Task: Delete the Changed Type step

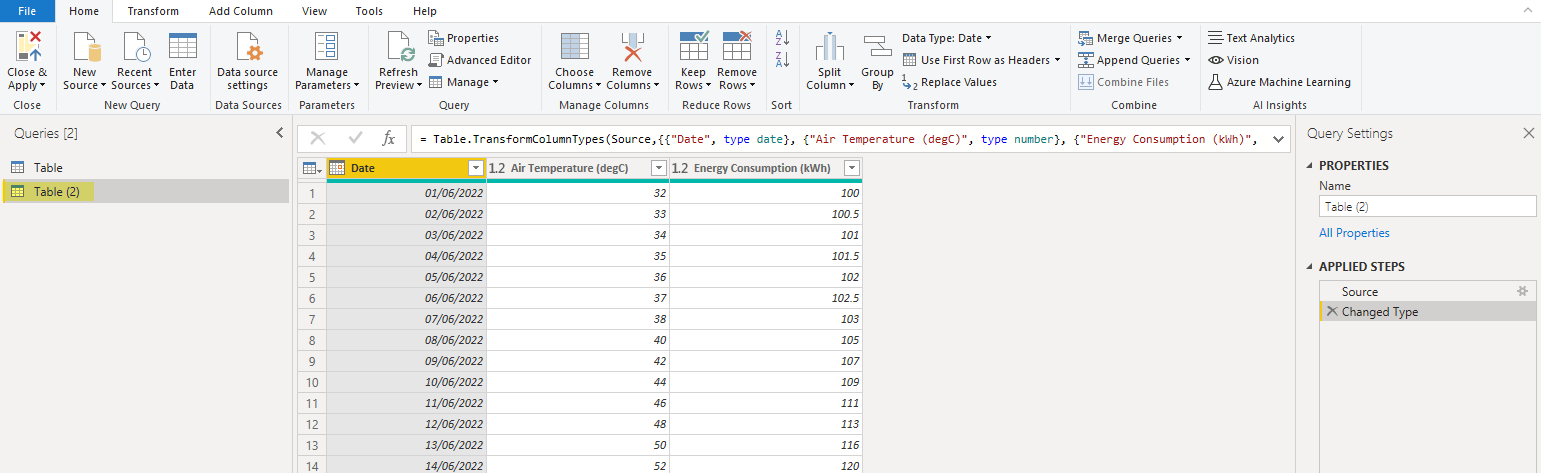Action: click(1331, 312)
